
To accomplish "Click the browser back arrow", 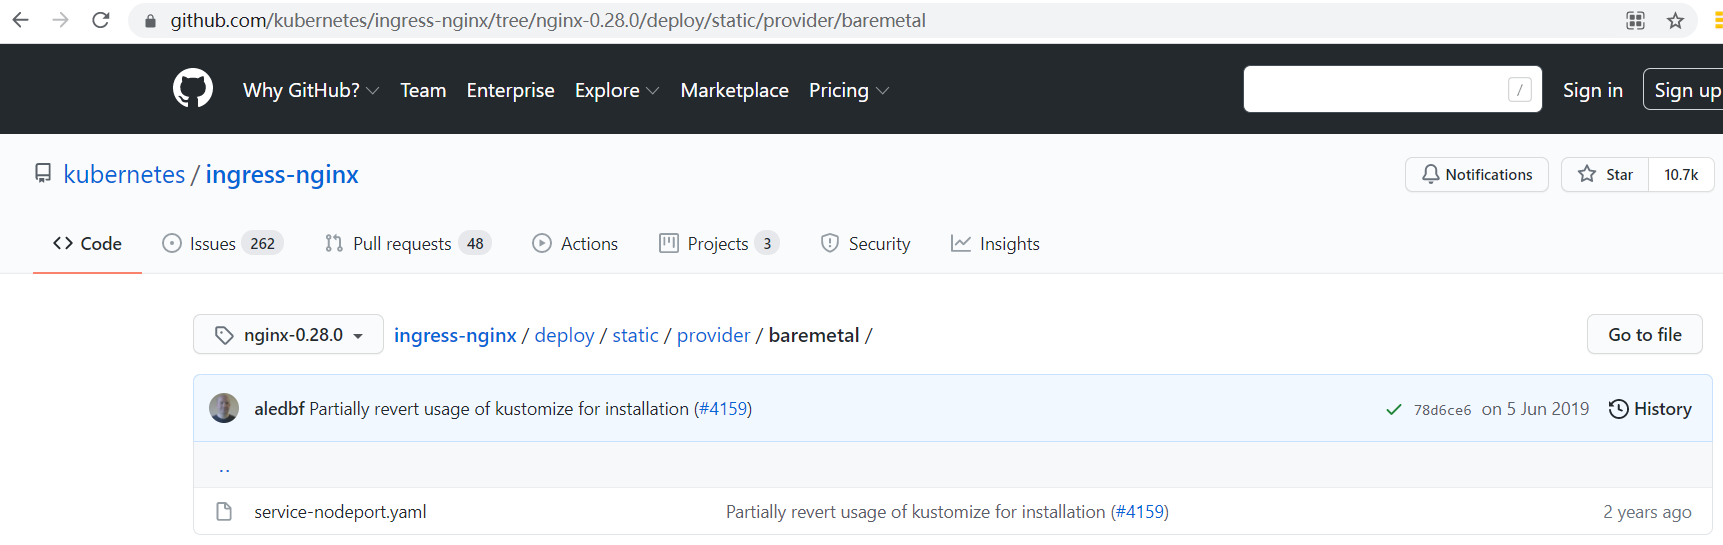I will point(20,20).
